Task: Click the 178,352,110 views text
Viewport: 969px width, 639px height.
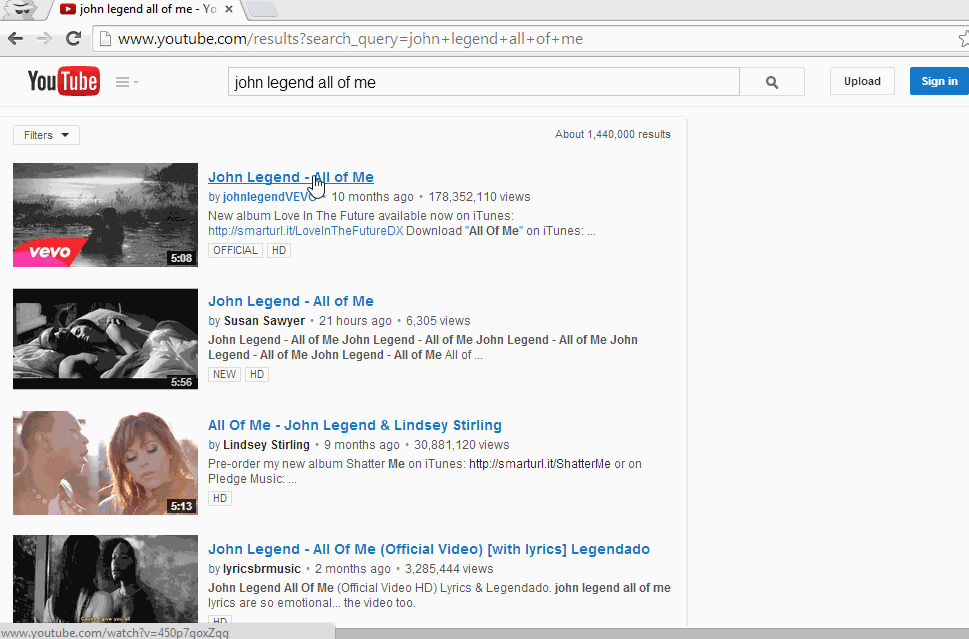Action: (x=479, y=197)
